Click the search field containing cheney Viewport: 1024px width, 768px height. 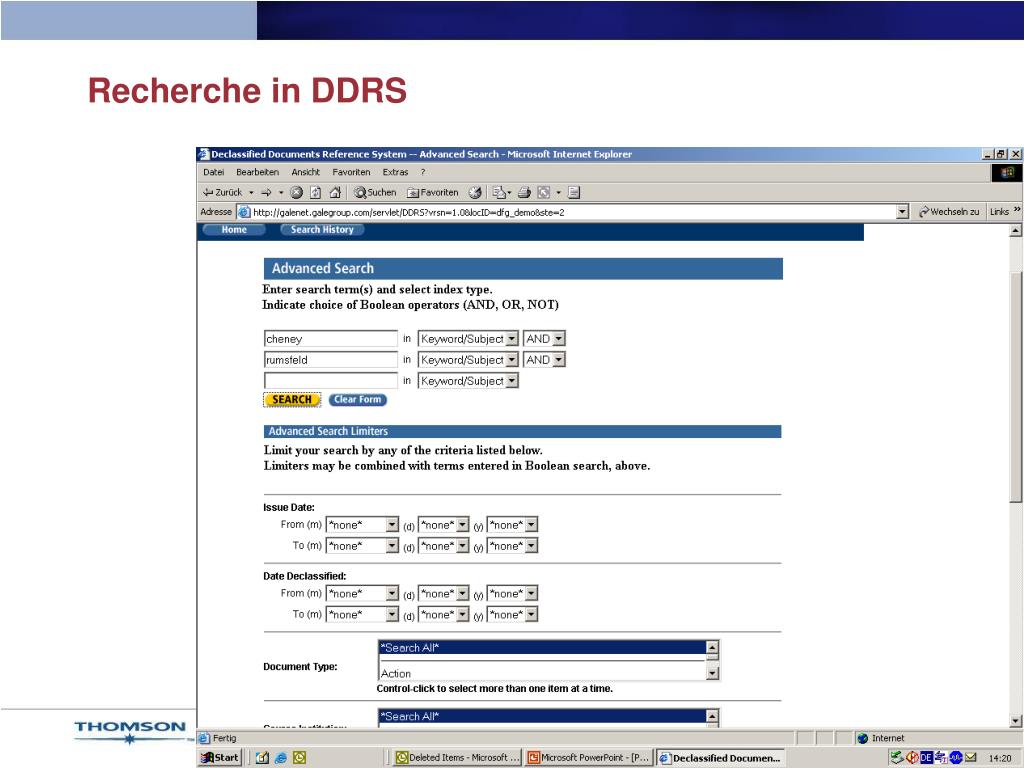click(x=330, y=339)
